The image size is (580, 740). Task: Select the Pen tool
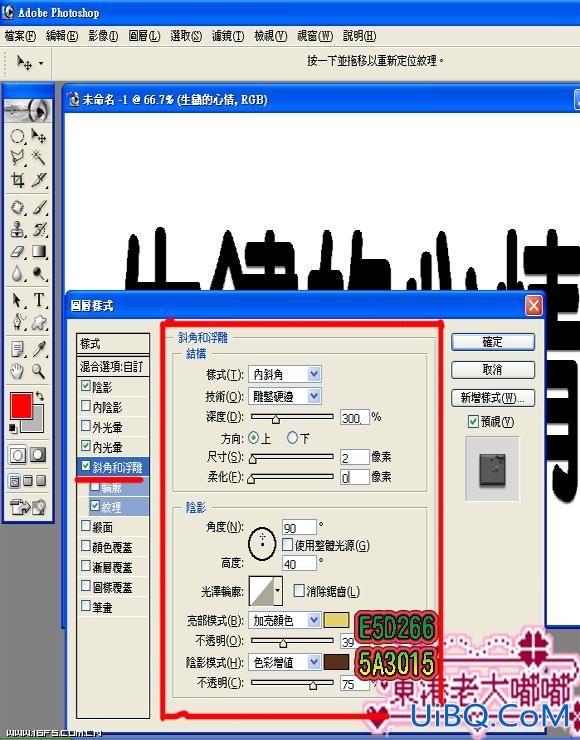[17, 322]
